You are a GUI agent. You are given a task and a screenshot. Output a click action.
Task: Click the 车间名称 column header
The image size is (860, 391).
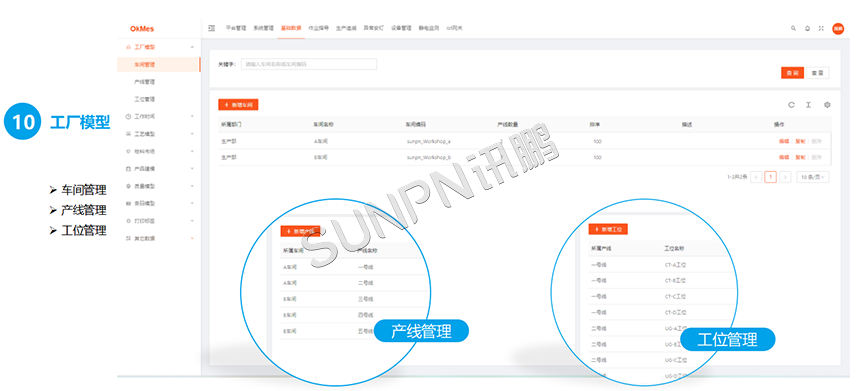[x=323, y=124]
